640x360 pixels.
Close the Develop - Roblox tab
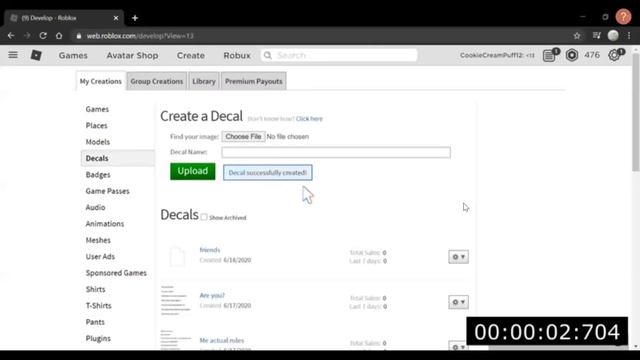[x=116, y=18]
